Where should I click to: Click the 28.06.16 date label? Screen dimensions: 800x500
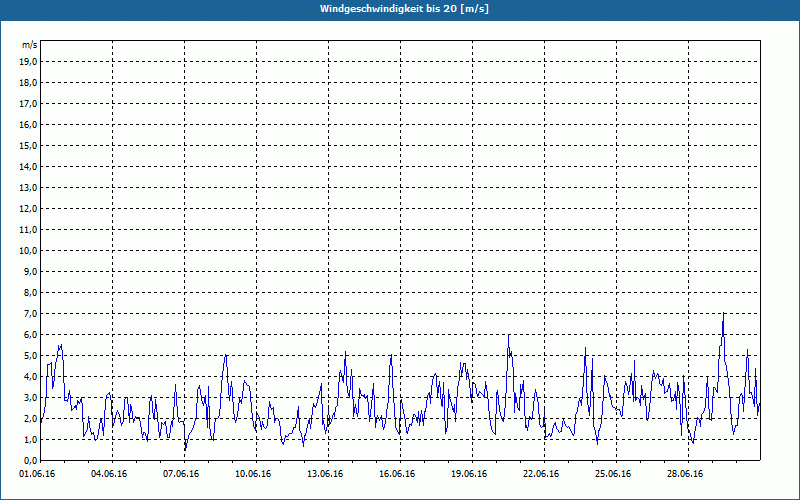coord(685,474)
